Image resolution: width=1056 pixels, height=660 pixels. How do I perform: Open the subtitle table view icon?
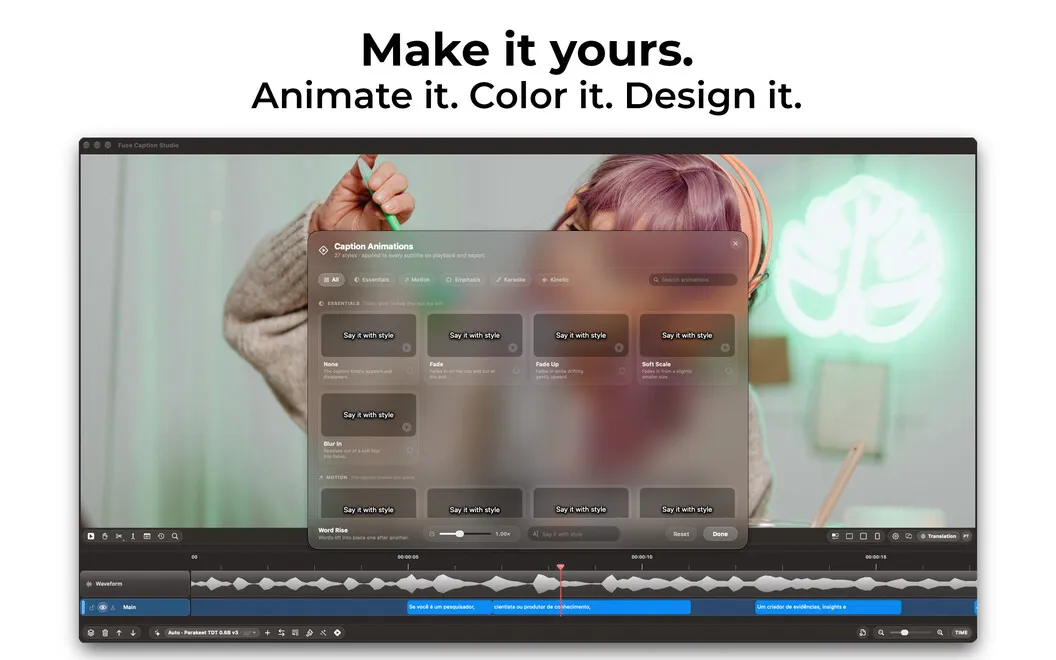(147, 536)
